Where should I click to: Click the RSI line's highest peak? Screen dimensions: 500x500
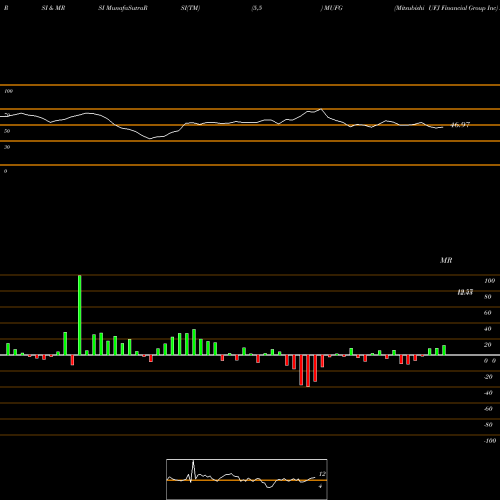(321, 109)
